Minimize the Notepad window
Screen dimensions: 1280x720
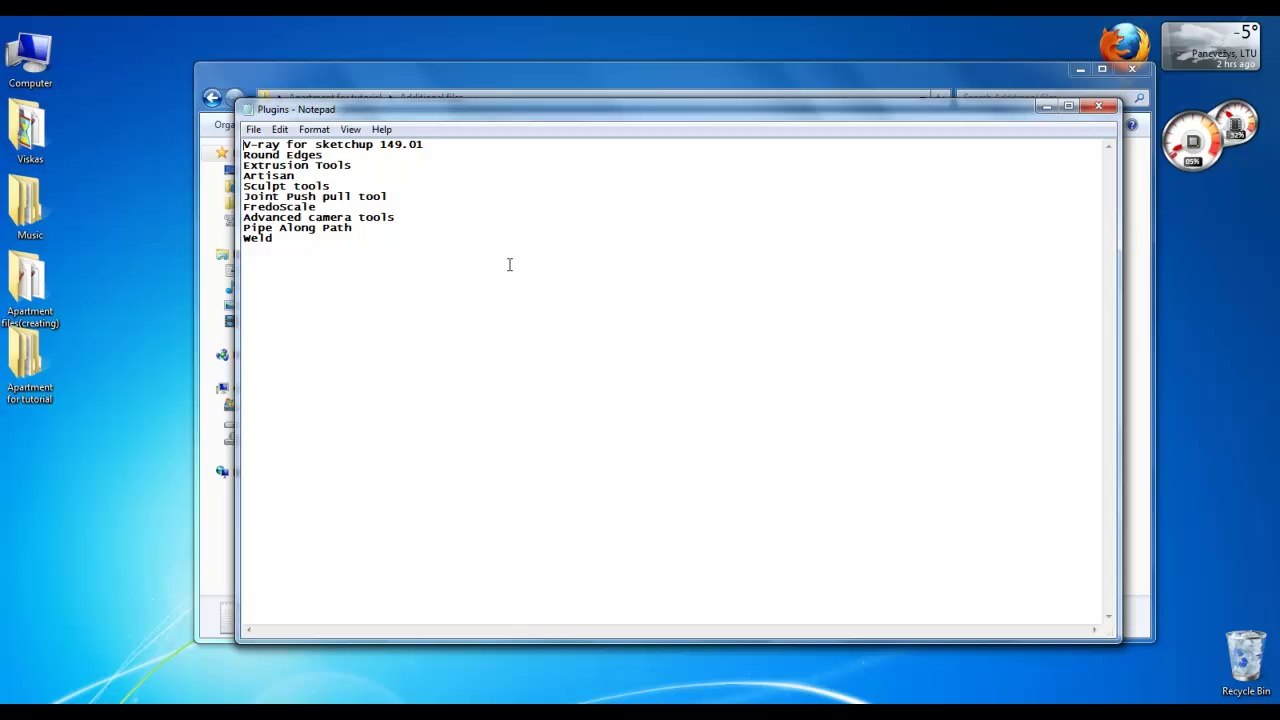tap(1047, 106)
